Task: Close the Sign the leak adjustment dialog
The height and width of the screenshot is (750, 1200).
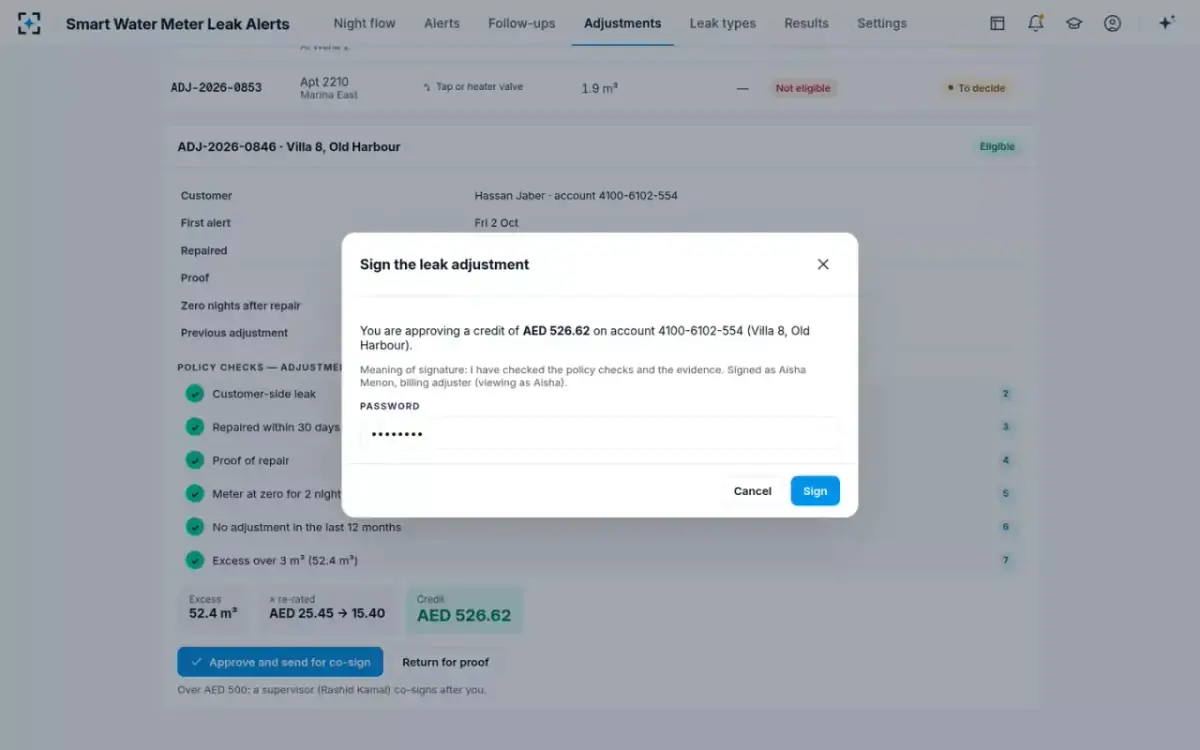Action: tap(823, 264)
